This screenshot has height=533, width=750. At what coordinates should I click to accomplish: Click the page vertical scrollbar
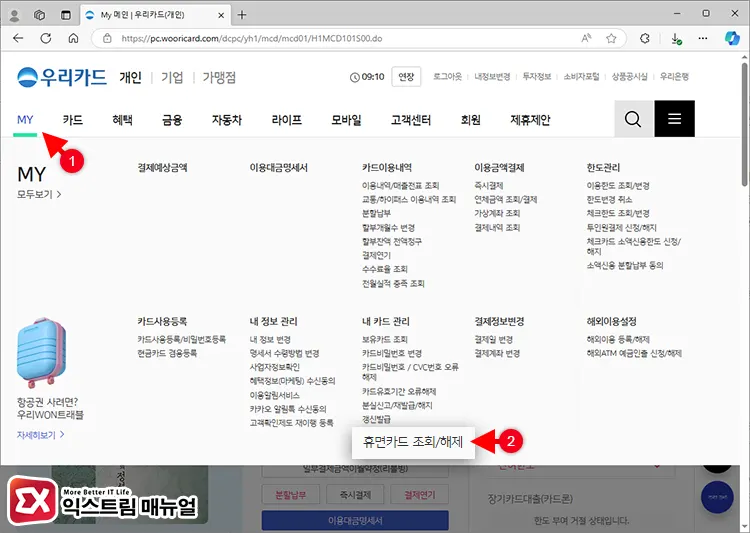click(745, 124)
